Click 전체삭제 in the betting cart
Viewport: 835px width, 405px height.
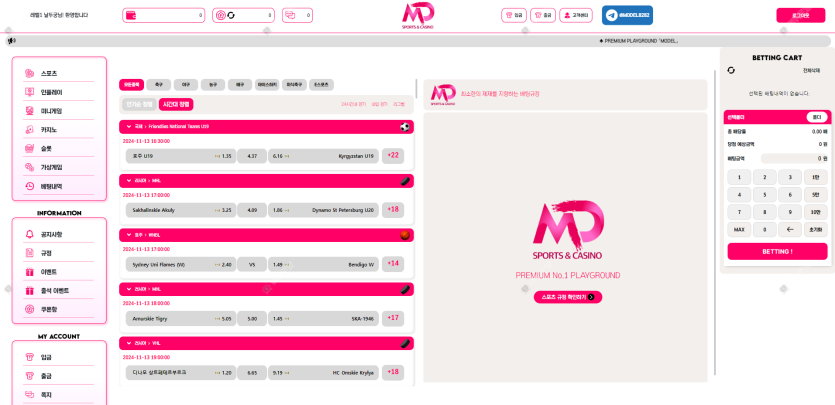(x=812, y=70)
